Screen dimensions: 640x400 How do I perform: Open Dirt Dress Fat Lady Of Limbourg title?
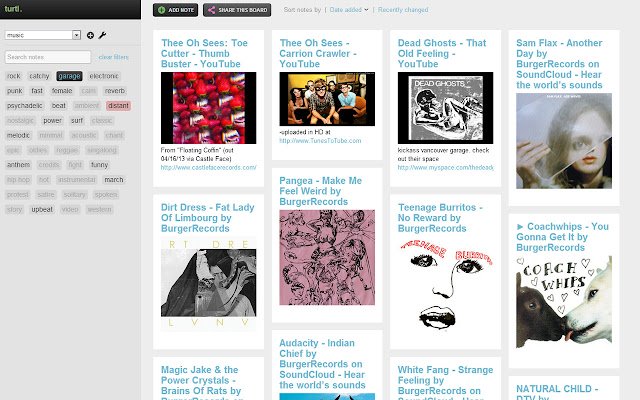(x=207, y=218)
